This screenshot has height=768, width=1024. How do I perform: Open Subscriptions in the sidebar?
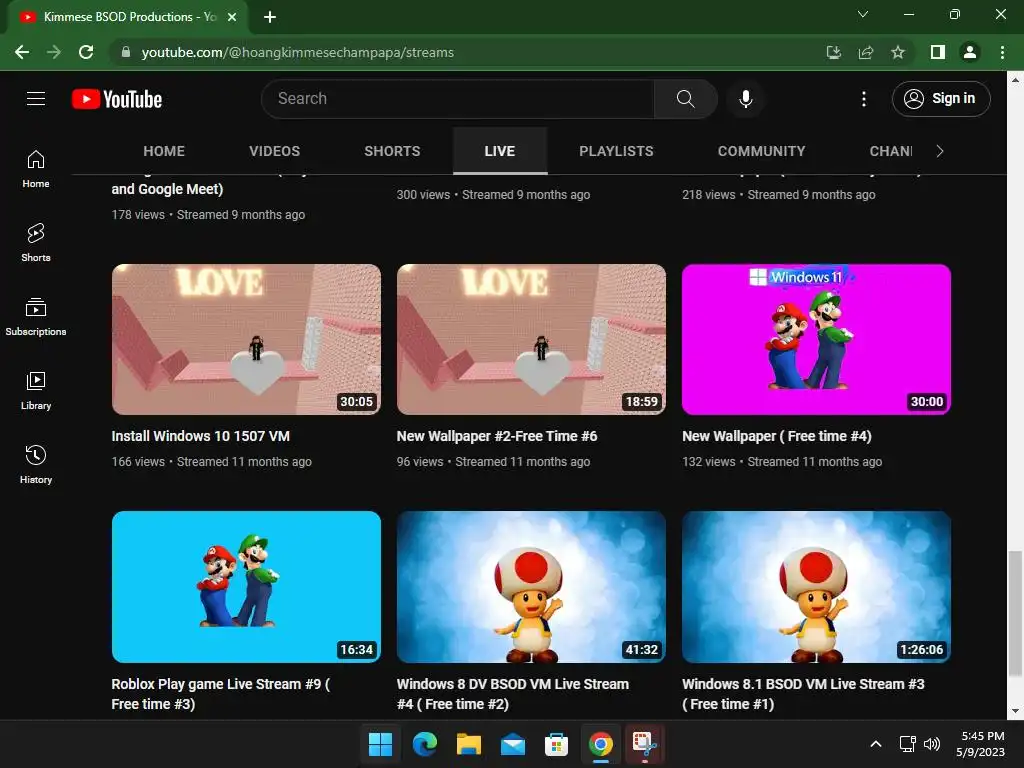click(x=36, y=317)
